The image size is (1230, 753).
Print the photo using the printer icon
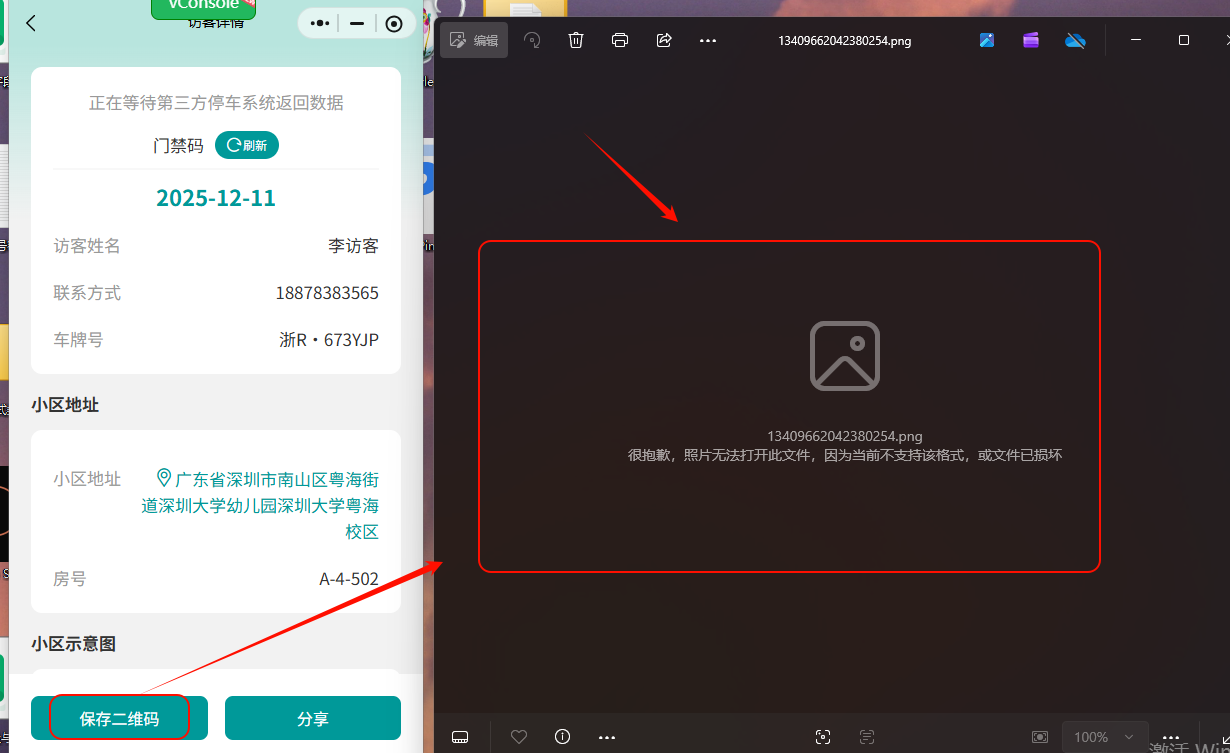pyautogui.click(x=619, y=40)
